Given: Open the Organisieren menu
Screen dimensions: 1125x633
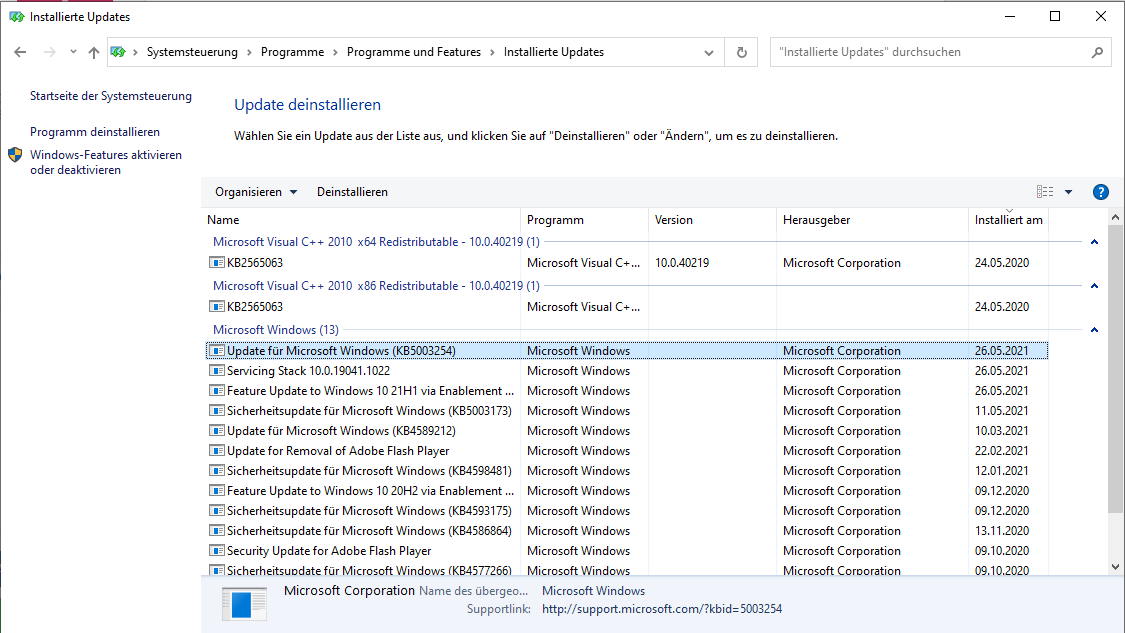Looking at the screenshot, I should 255,192.
